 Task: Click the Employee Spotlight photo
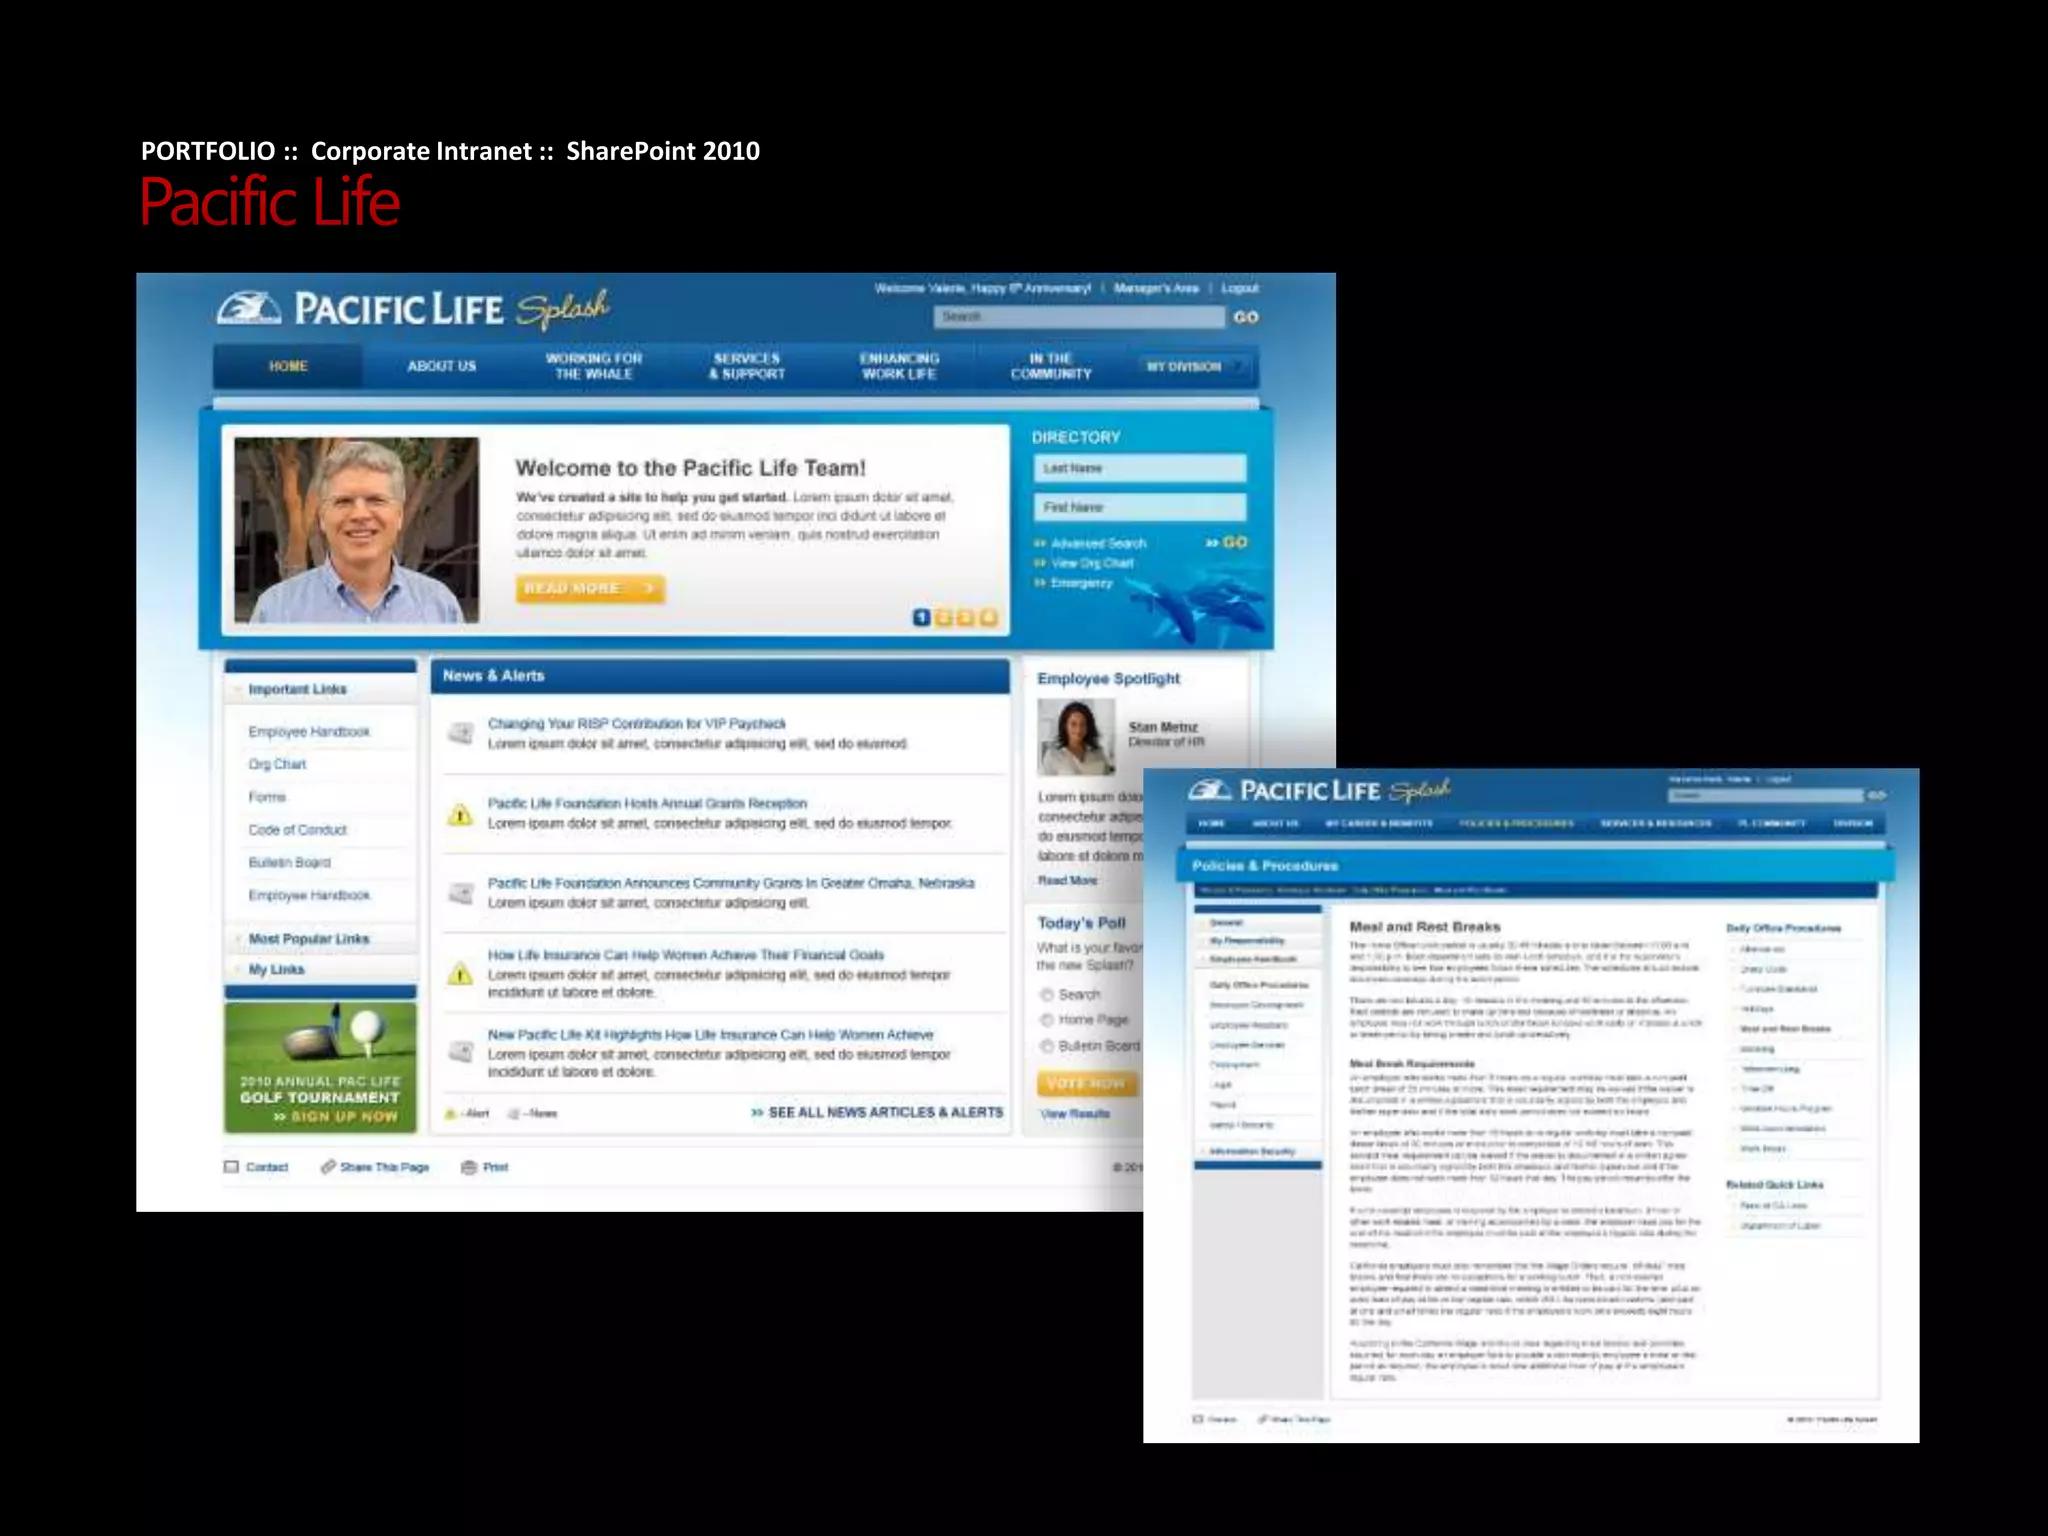tap(1076, 737)
